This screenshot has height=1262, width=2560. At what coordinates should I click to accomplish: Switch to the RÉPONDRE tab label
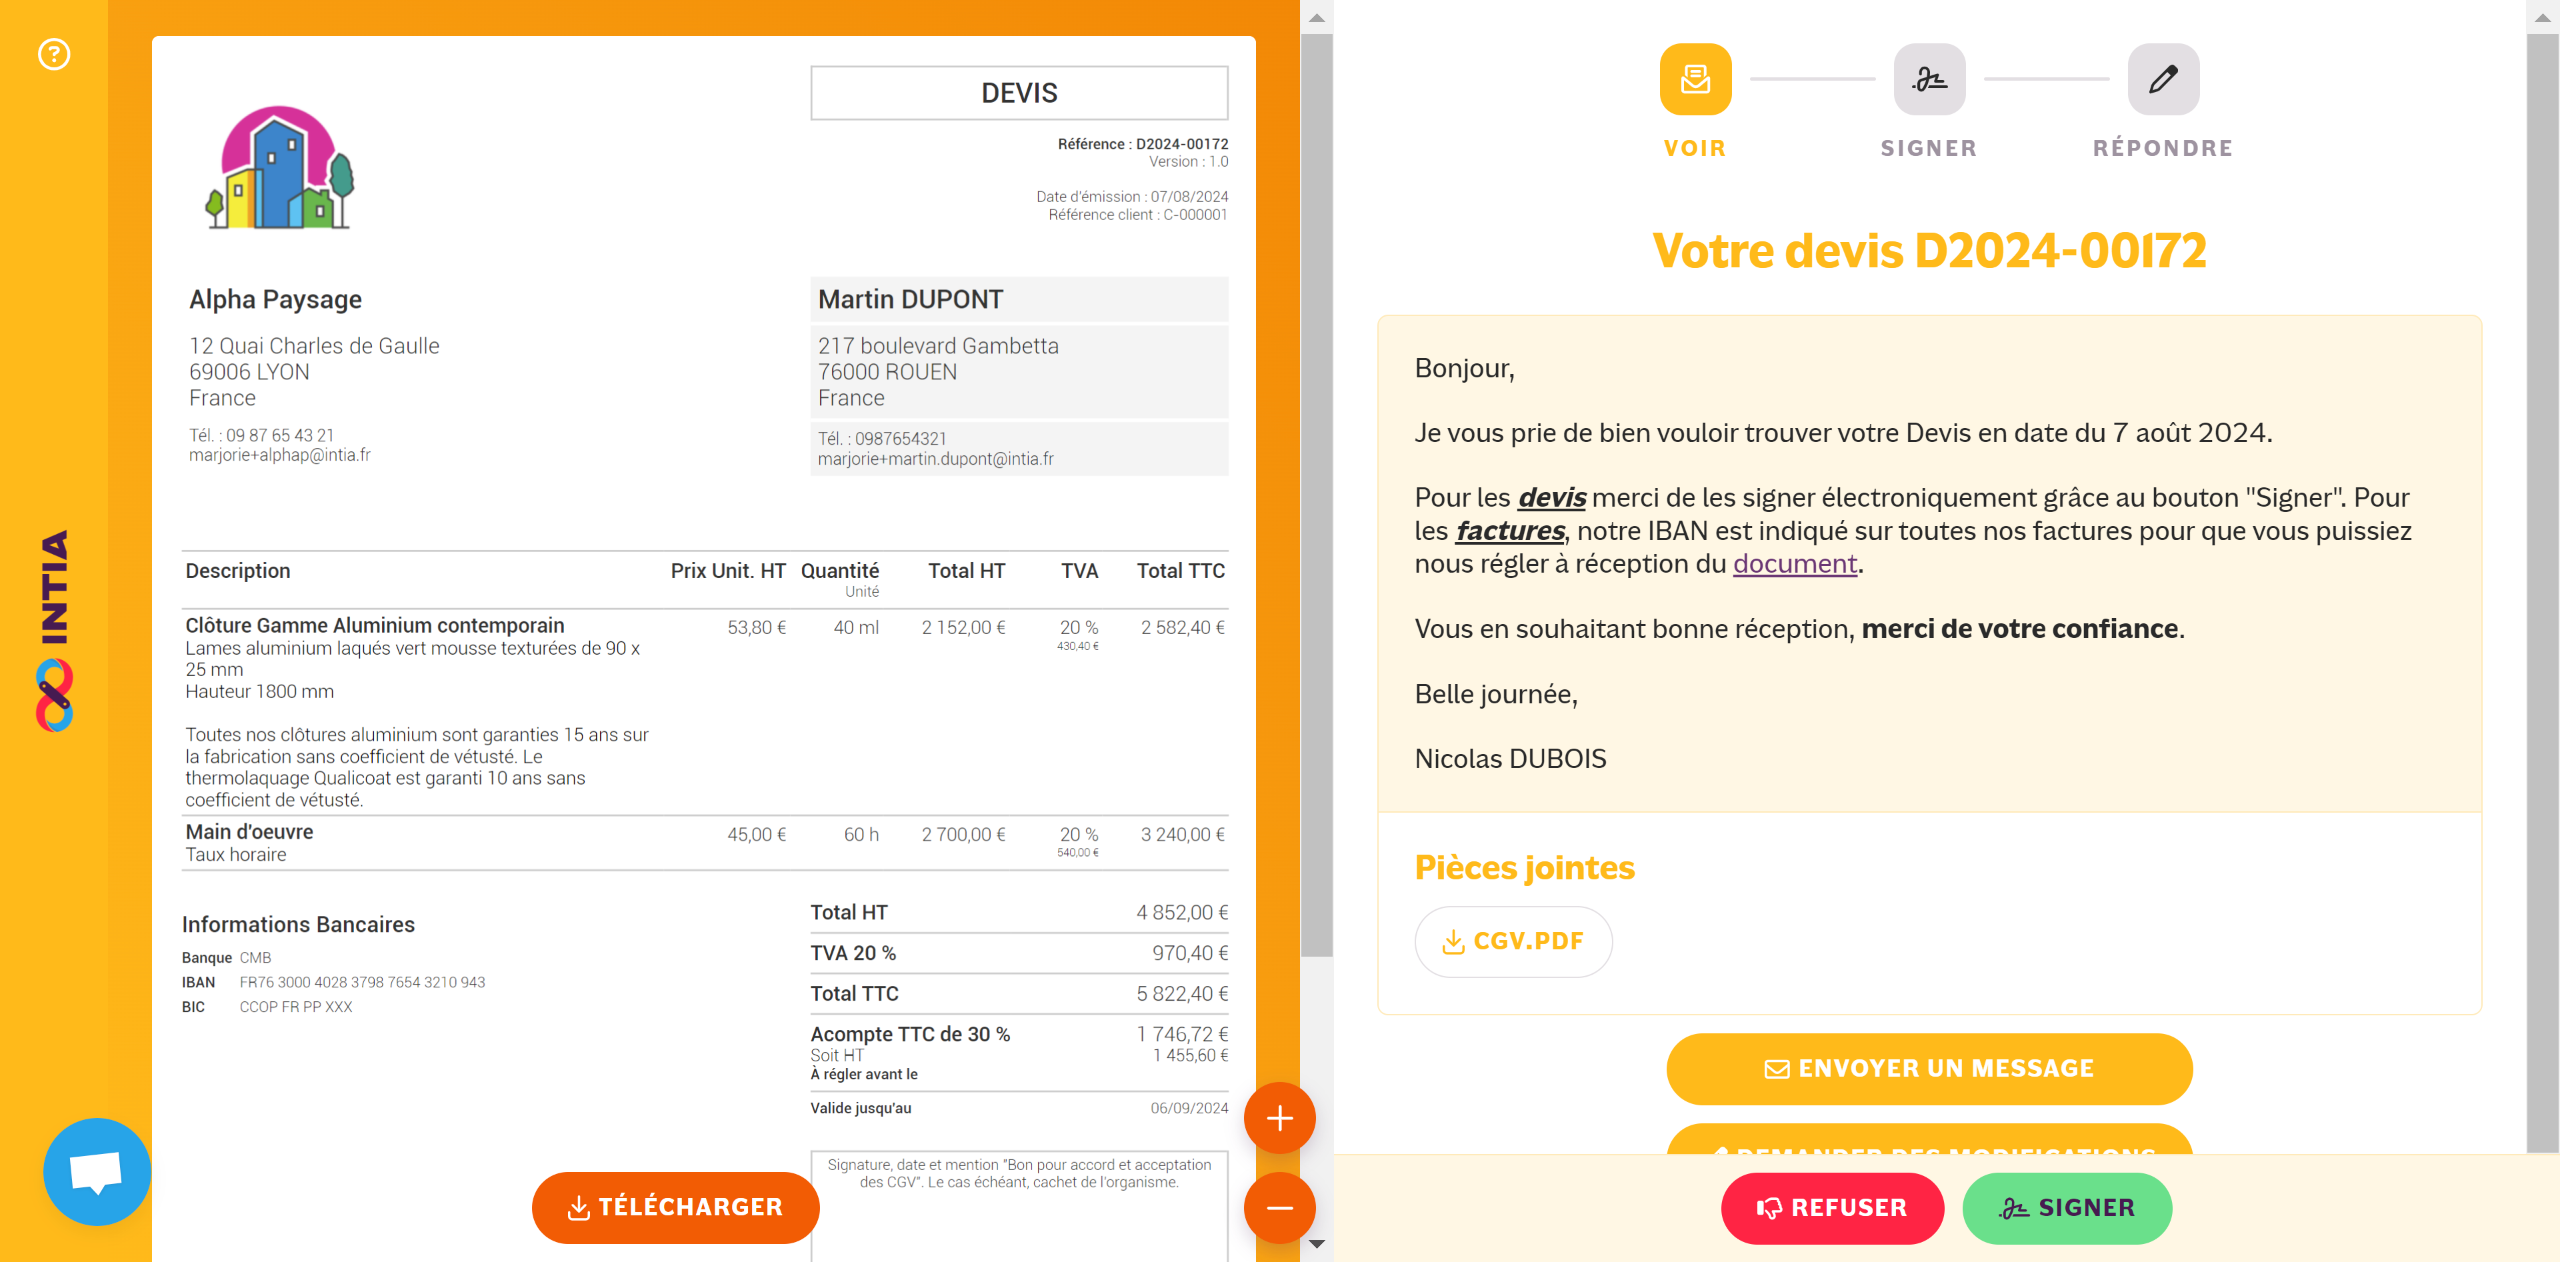point(2163,148)
